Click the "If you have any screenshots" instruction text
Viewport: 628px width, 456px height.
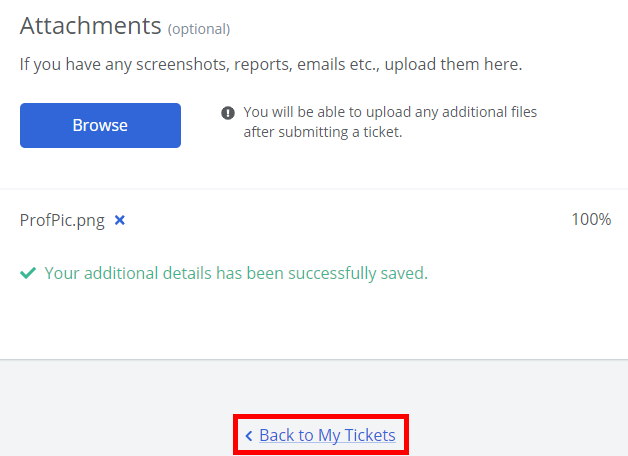[x=271, y=64]
